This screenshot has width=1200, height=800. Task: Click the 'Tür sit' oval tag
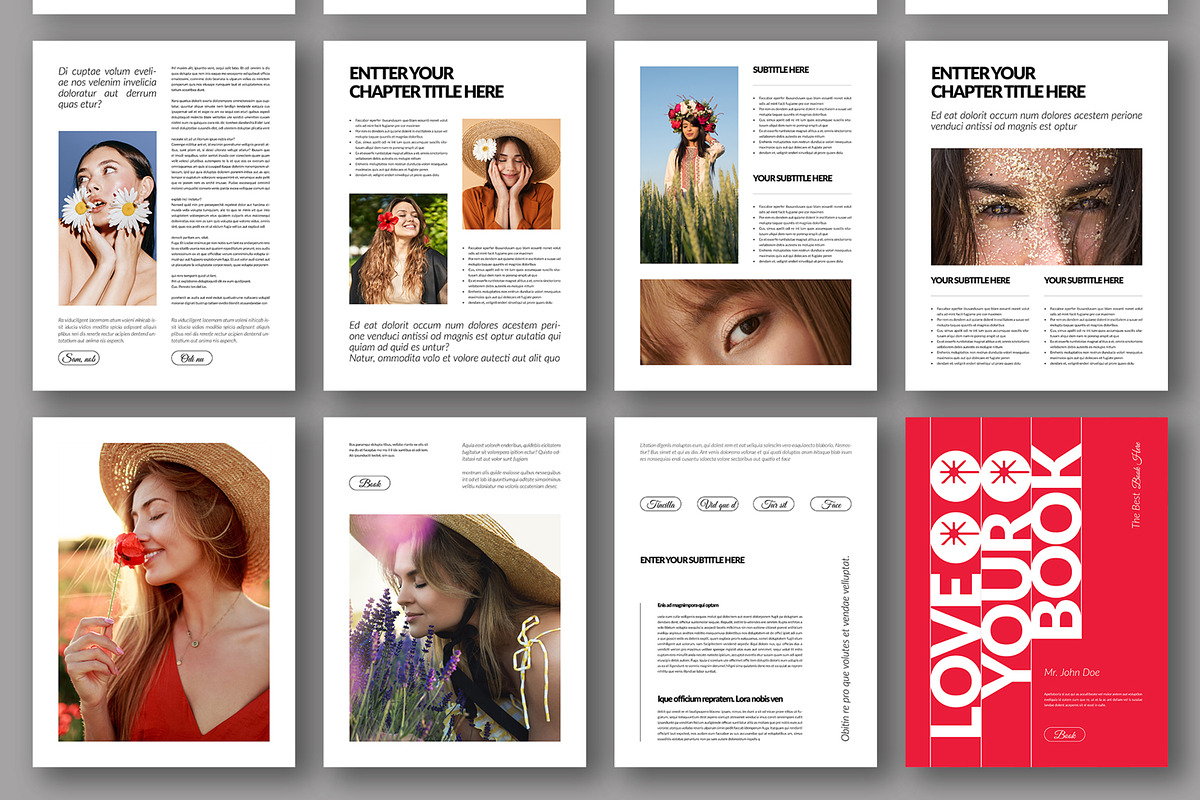(x=775, y=504)
